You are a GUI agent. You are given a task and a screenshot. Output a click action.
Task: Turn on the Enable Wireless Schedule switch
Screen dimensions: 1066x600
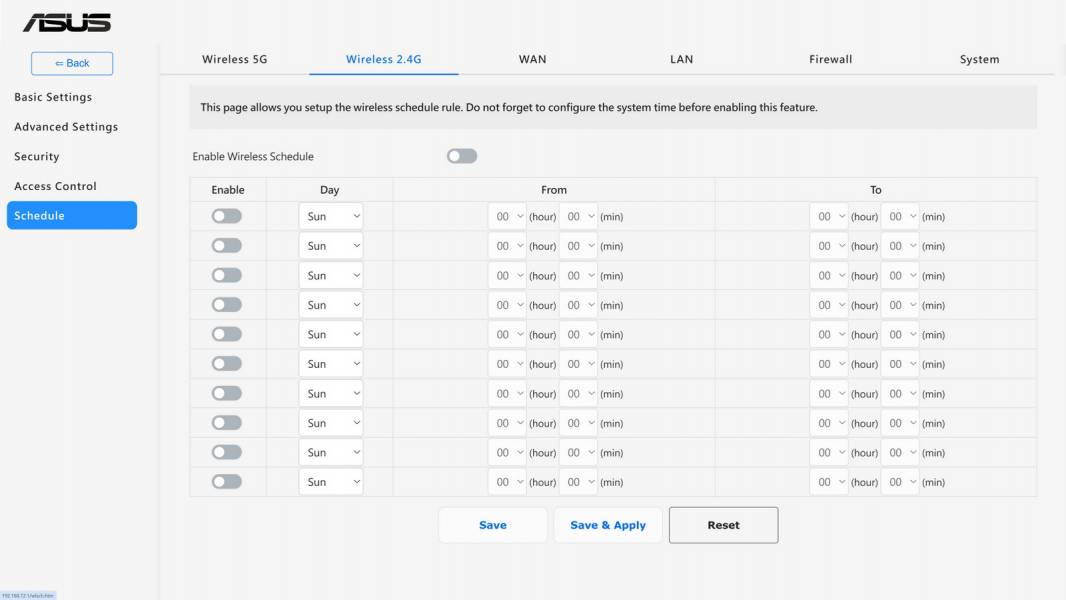462,156
